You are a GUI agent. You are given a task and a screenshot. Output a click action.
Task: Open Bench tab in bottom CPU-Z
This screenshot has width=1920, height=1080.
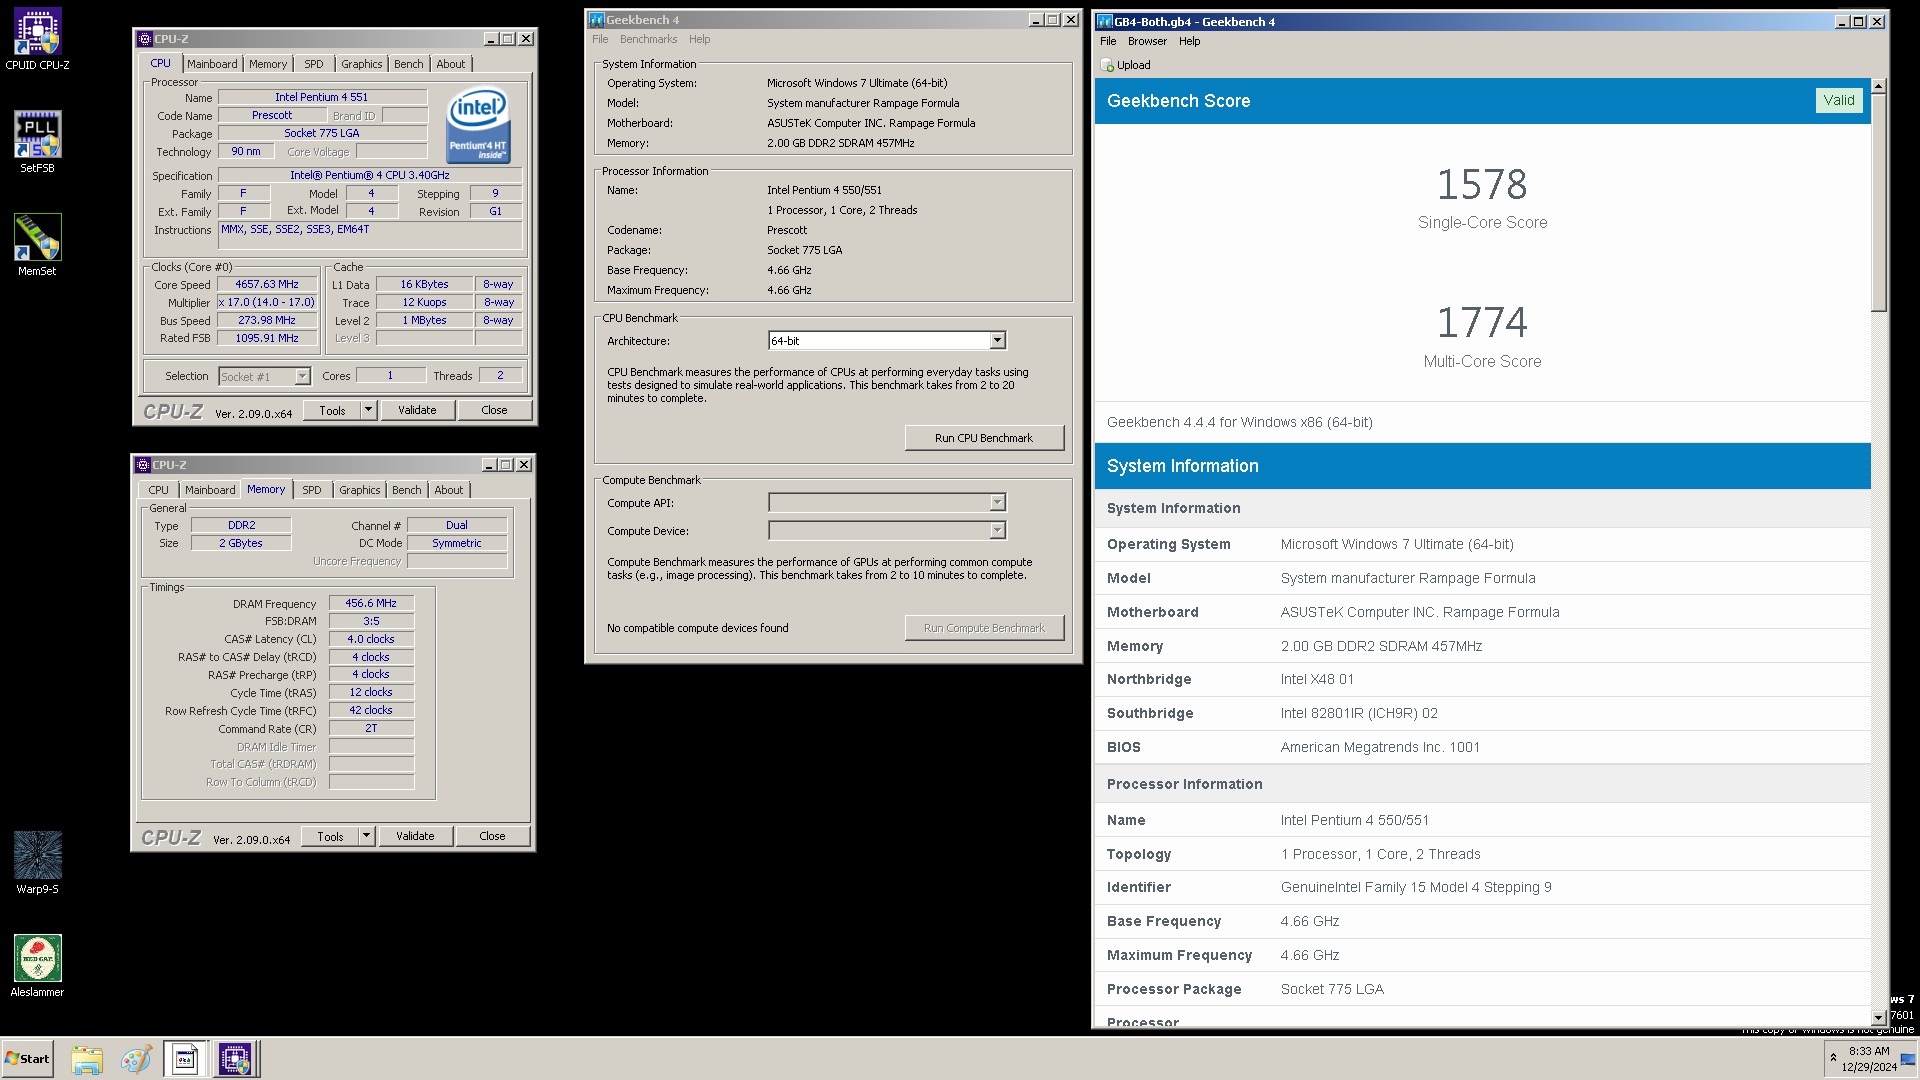click(x=407, y=490)
